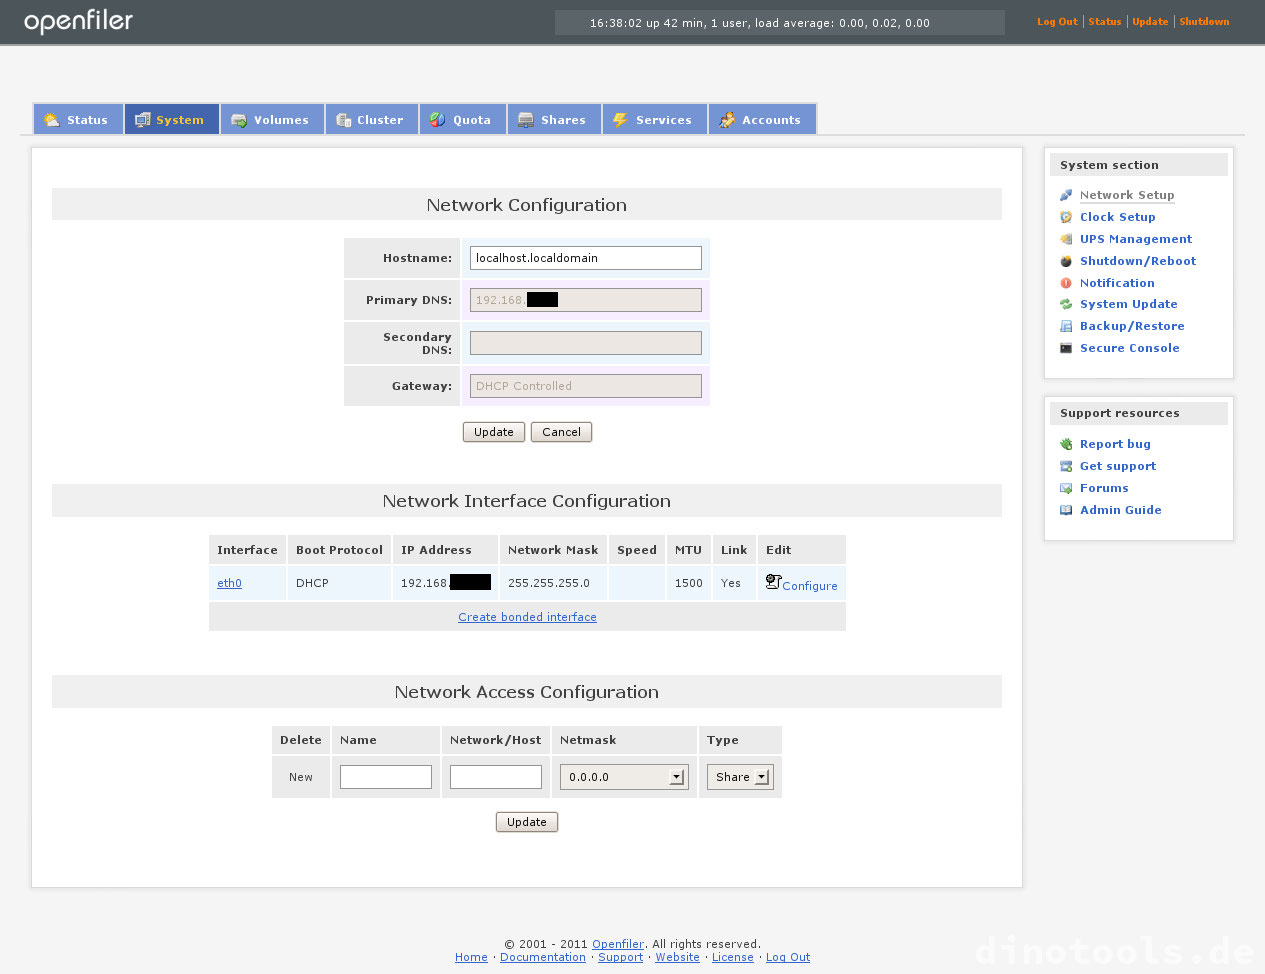Click the Clock Setup sidebar icon
The width and height of the screenshot is (1265, 974).
[x=1066, y=217]
